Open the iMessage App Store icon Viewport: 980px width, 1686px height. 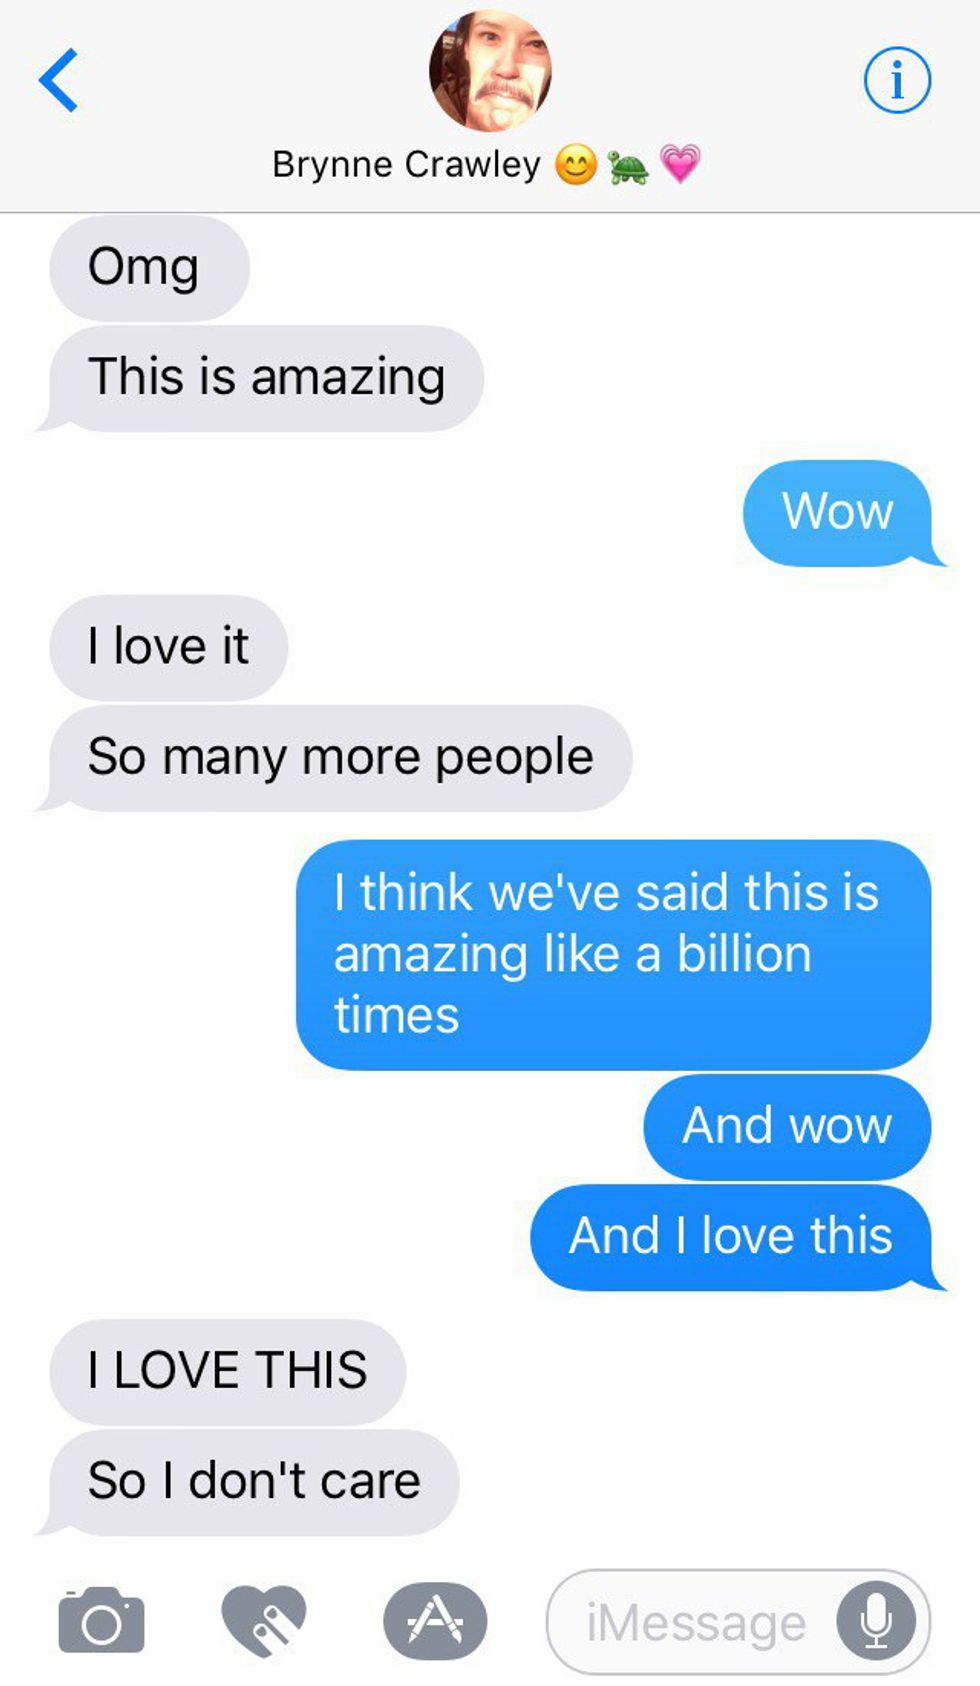(x=435, y=1620)
